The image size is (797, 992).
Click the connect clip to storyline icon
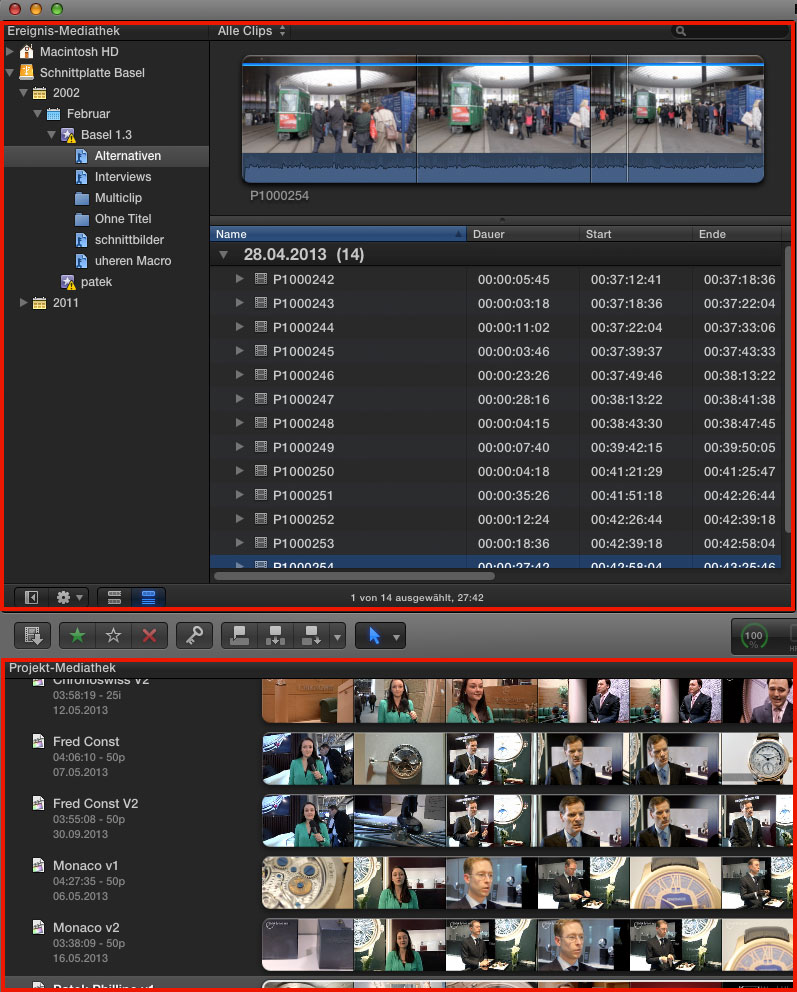[239, 635]
